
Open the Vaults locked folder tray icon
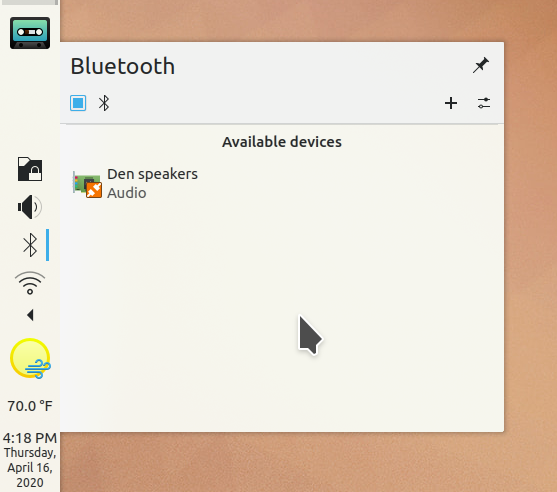pos(30,169)
